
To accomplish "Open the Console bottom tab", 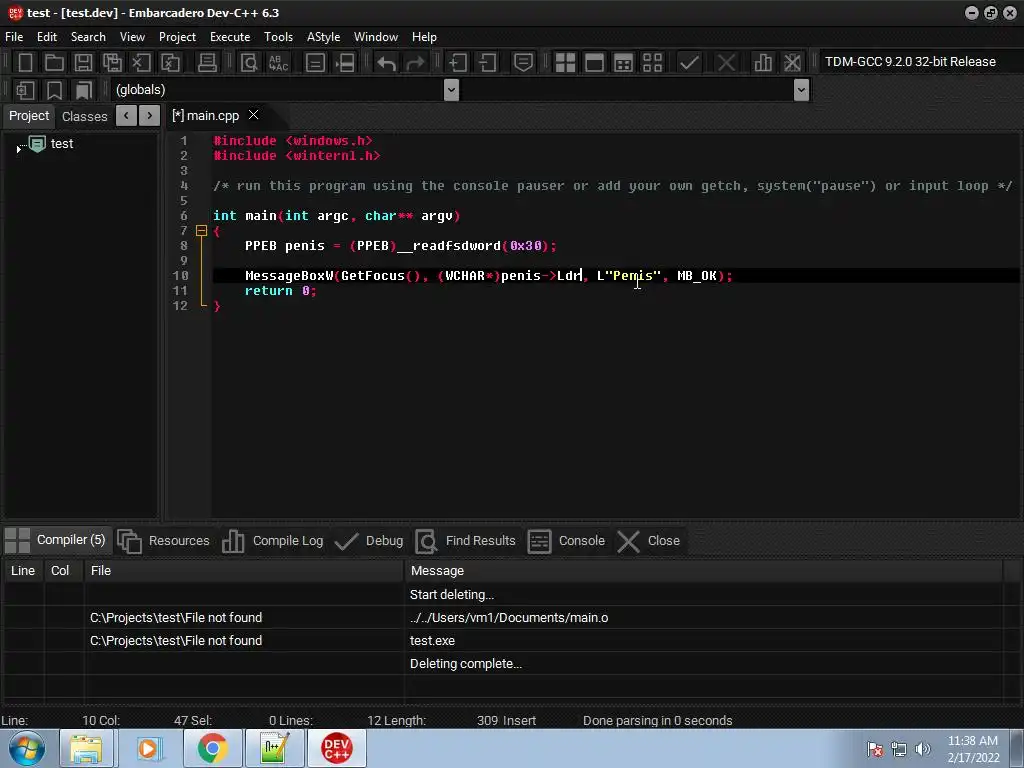I will click(x=566, y=541).
